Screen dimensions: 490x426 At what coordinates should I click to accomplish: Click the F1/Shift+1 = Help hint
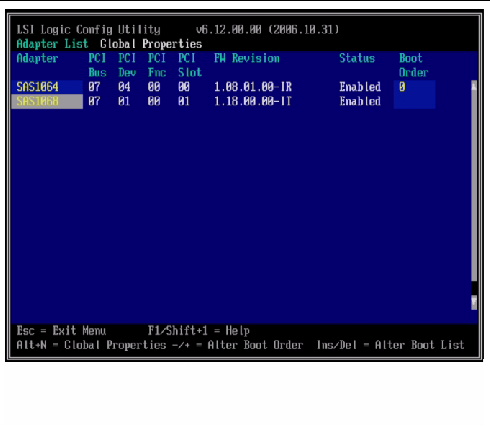[x=199, y=331]
